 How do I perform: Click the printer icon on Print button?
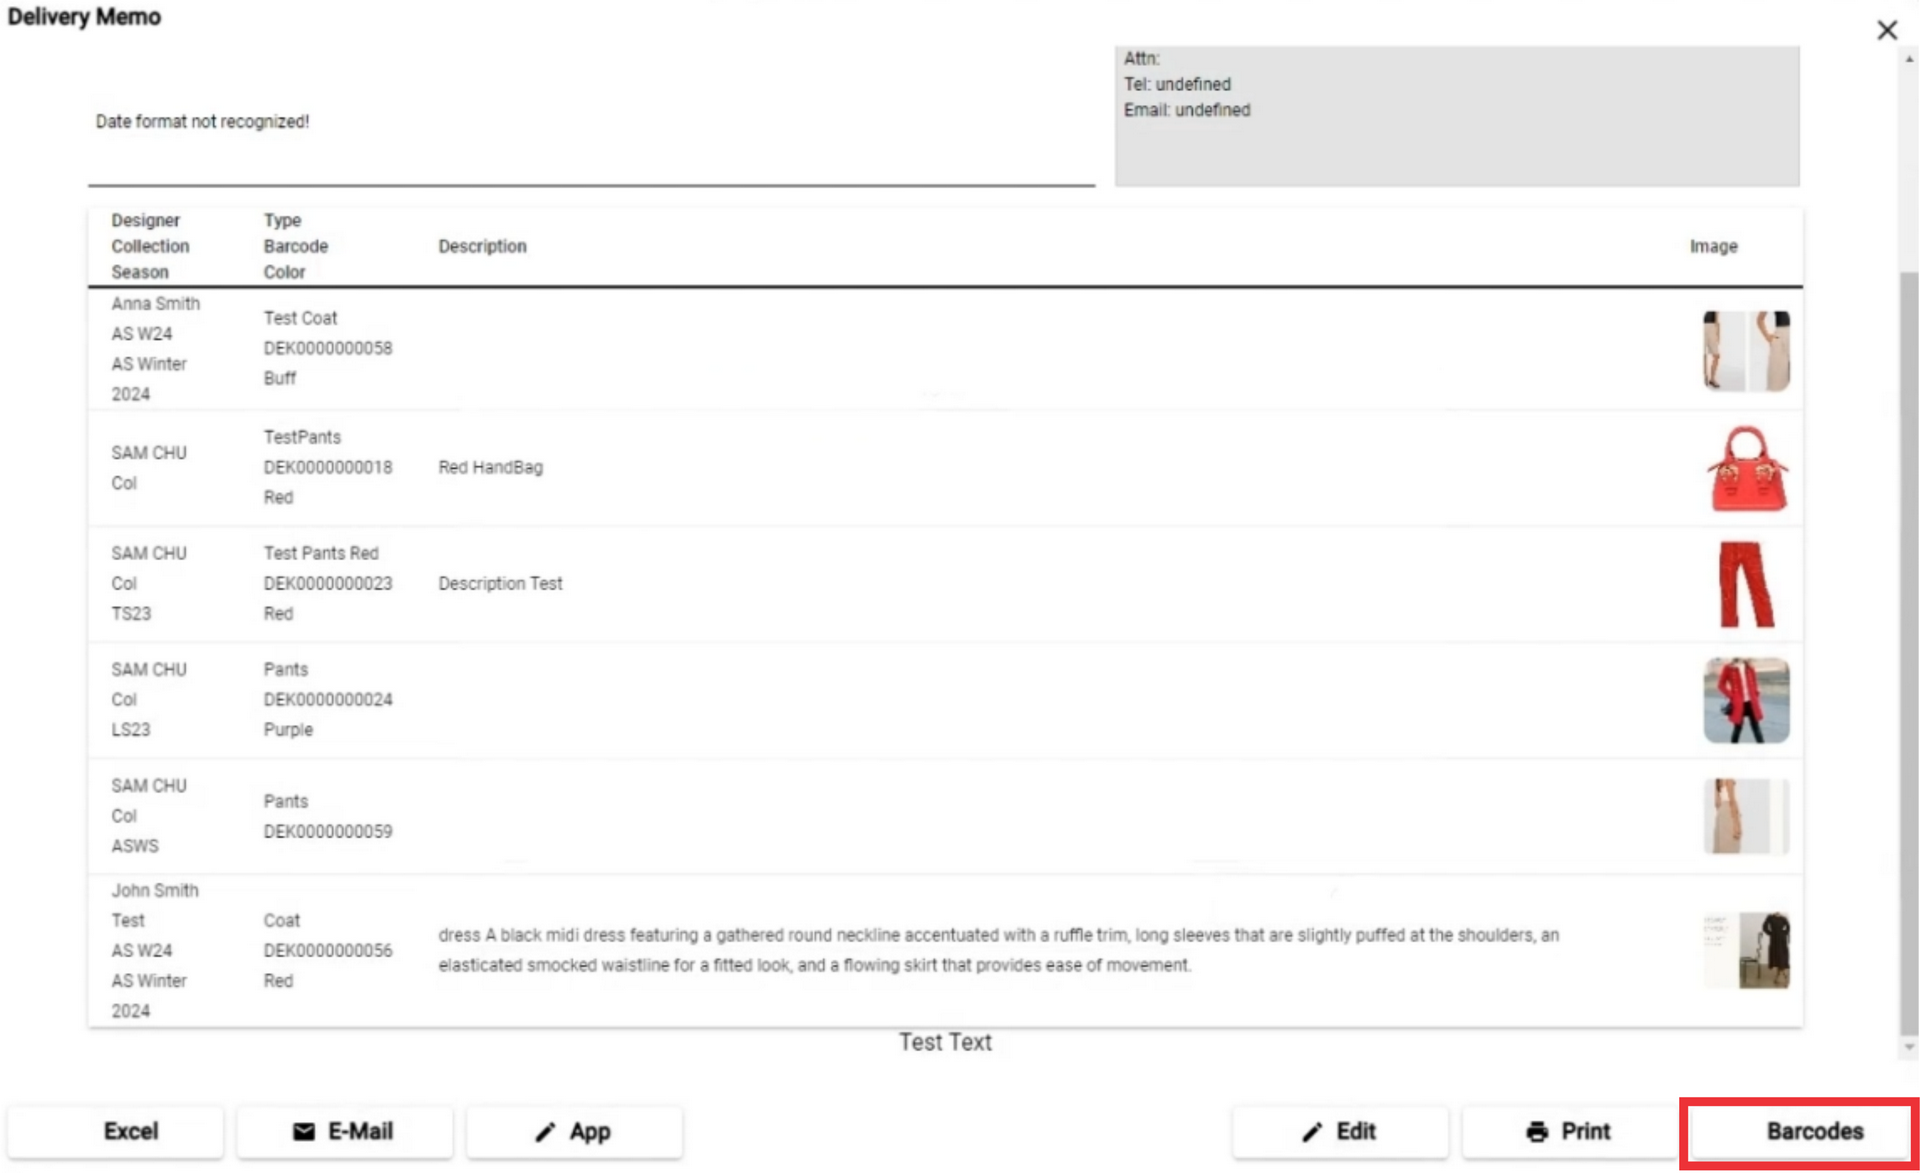pyautogui.click(x=1537, y=1131)
